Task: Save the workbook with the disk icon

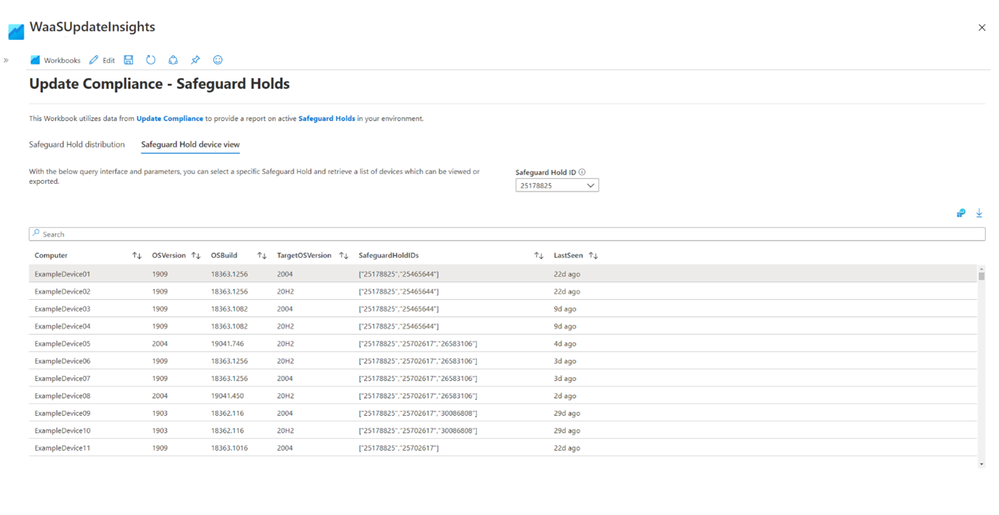Action: tap(128, 60)
